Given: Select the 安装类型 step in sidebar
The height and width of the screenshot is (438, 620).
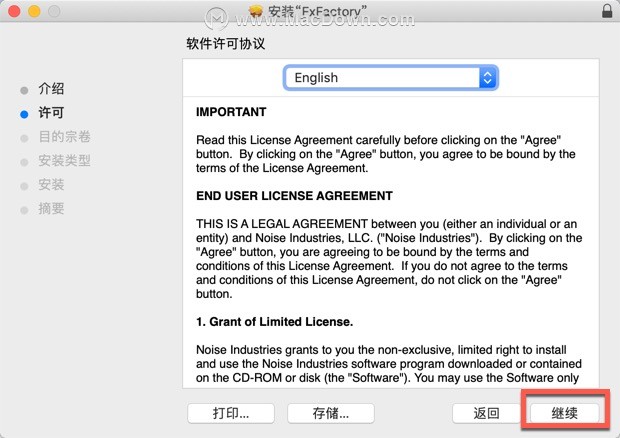Looking at the screenshot, I should (x=64, y=160).
